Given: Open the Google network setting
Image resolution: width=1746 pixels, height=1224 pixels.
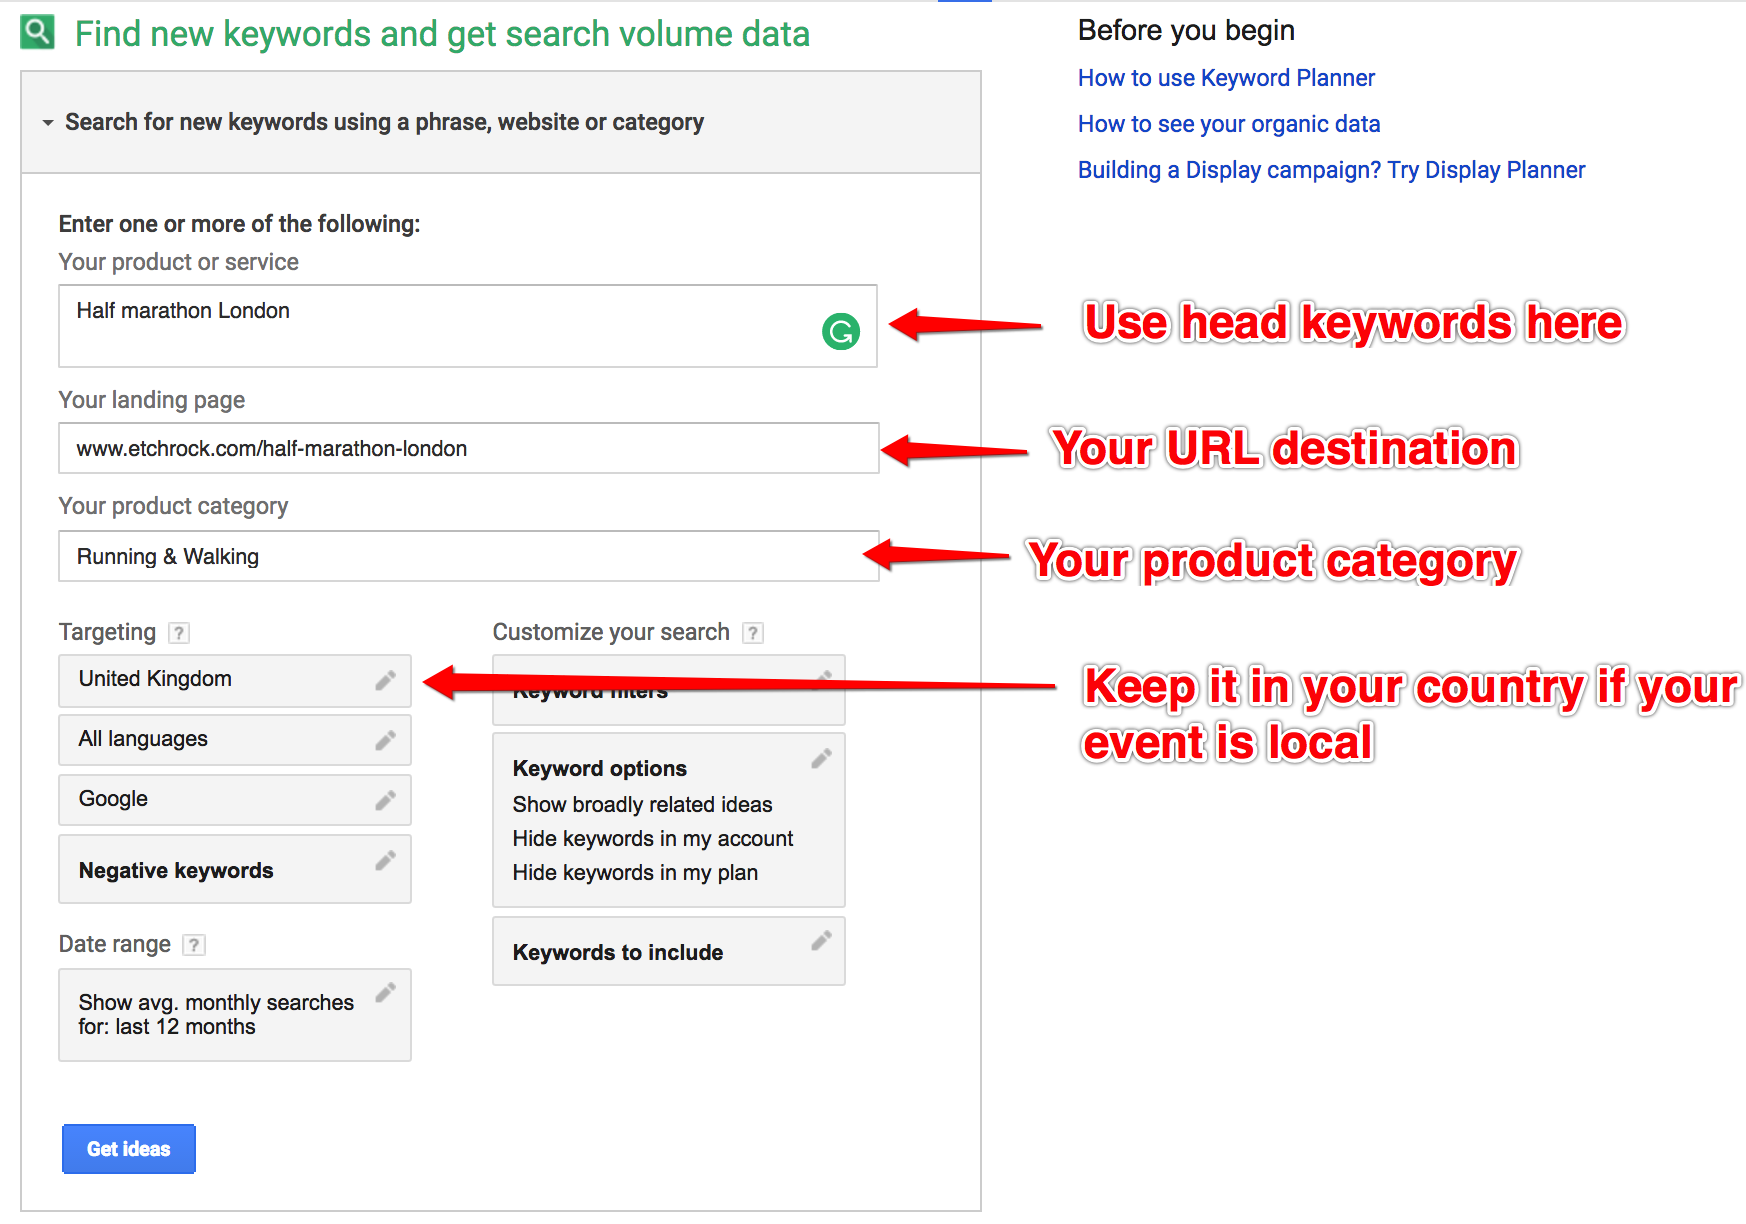Looking at the screenshot, I should pyautogui.click(x=235, y=800).
